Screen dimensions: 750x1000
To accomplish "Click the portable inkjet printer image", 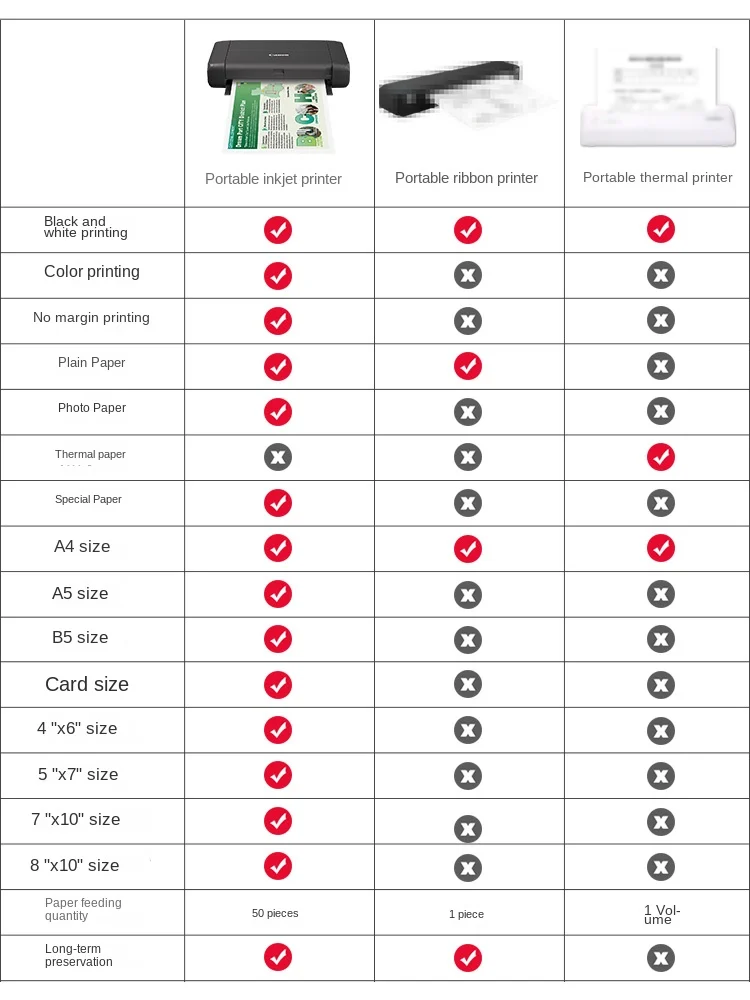I will (271, 93).
